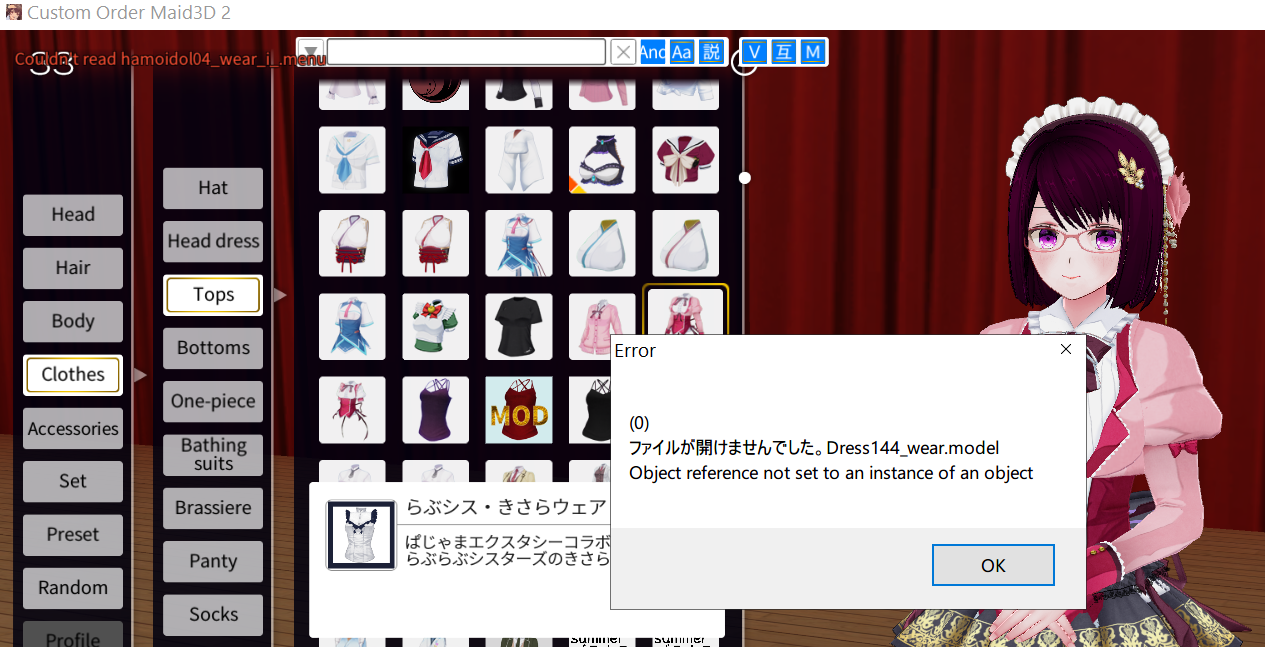Choose the Socks subcategory
The width and height of the screenshot is (1265, 647).
pyautogui.click(x=213, y=615)
